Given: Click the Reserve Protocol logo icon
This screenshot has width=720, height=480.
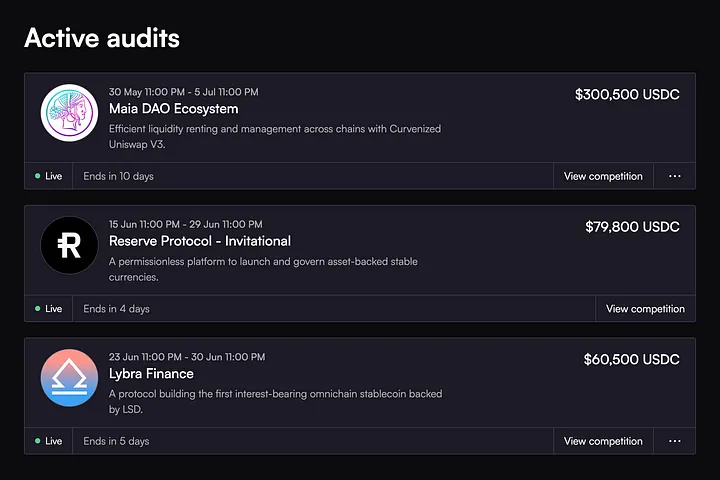Looking at the screenshot, I should tap(69, 245).
